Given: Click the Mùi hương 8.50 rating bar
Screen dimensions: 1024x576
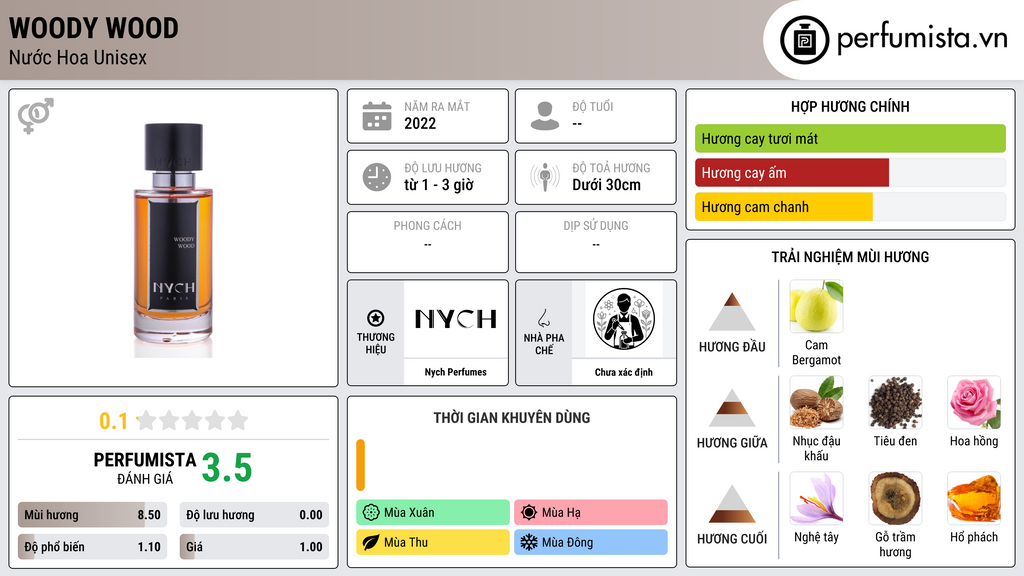Looking at the screenshot, I should 92,515.
